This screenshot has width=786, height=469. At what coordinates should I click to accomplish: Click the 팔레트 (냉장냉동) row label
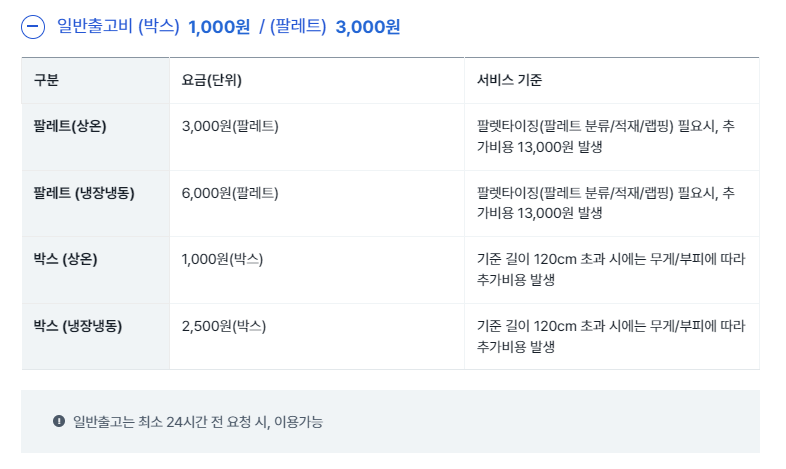(84, 193)
